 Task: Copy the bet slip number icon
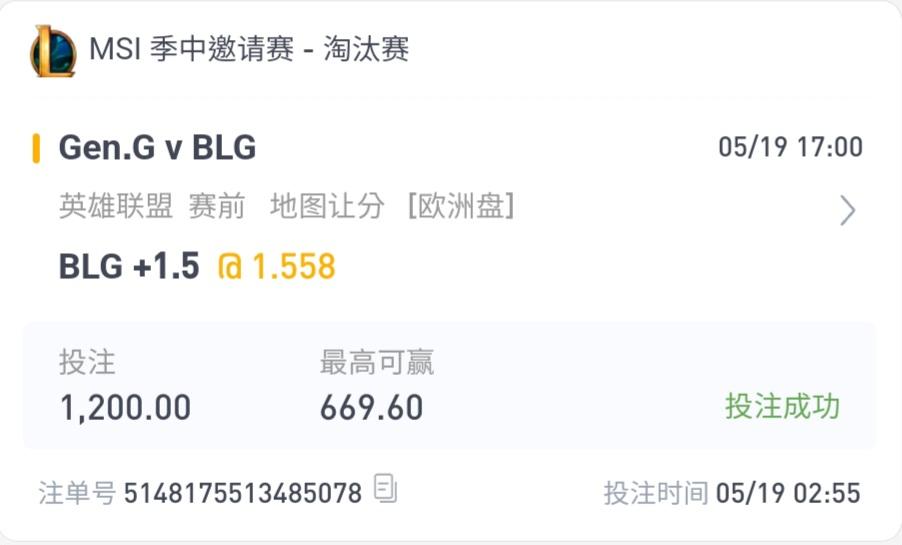click(385, 488)
